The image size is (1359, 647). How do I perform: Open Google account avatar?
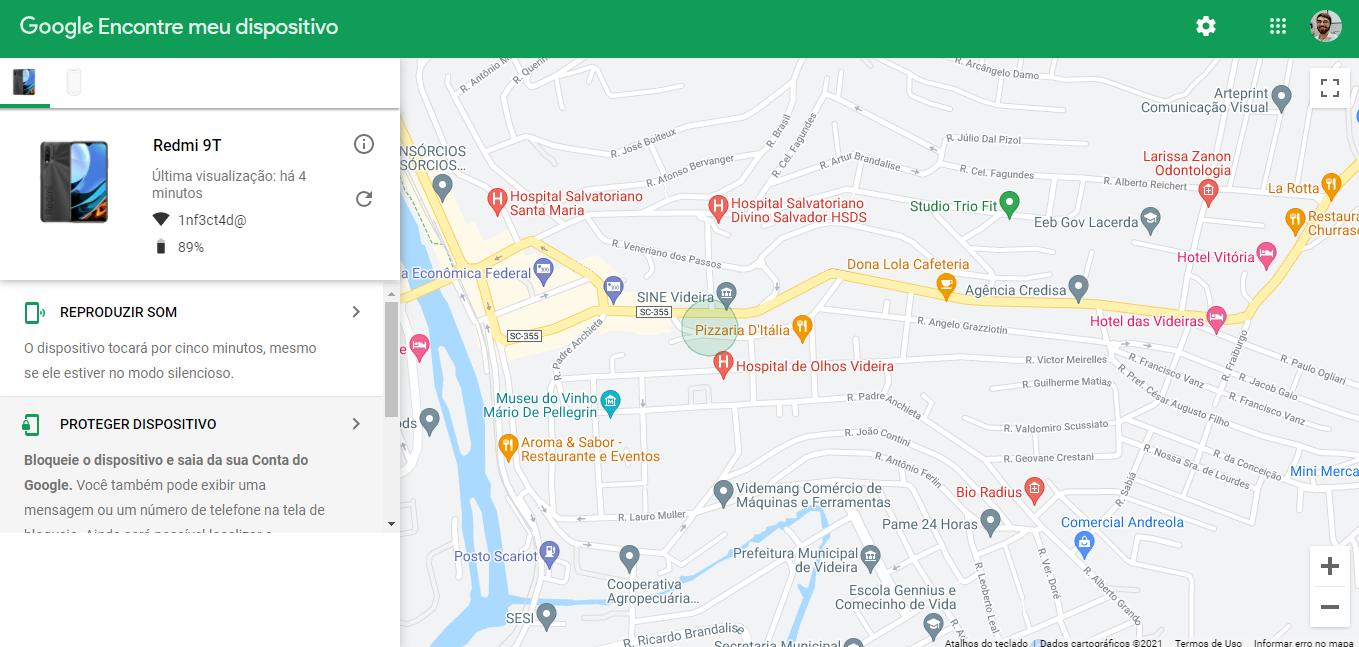click(1326, 27)
